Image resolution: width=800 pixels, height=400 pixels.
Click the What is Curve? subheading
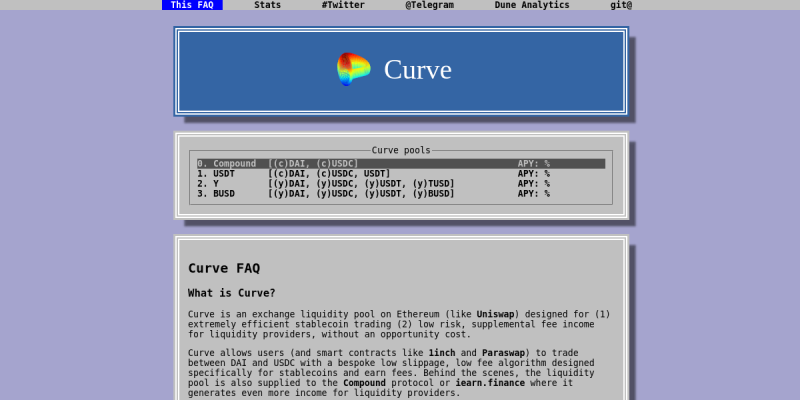(x=232, y=293)
